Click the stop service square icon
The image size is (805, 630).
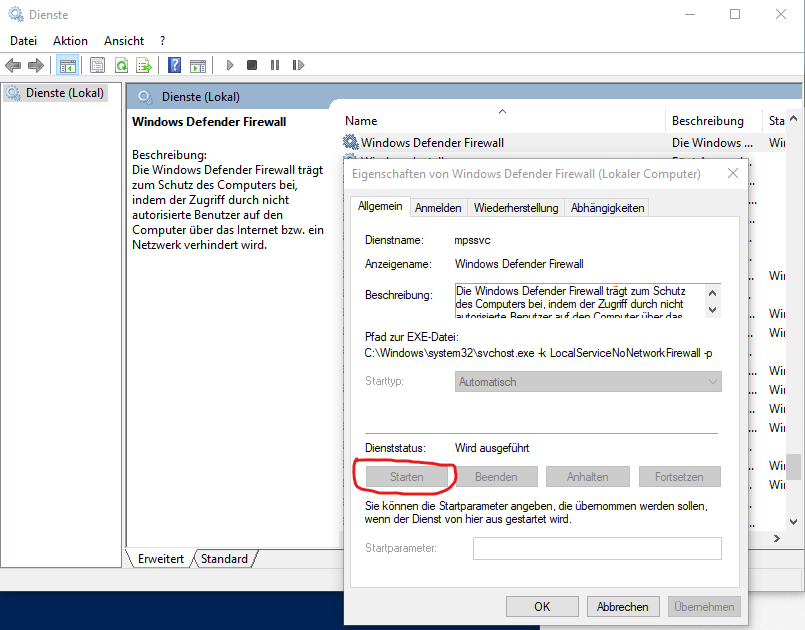coord(252,65)
